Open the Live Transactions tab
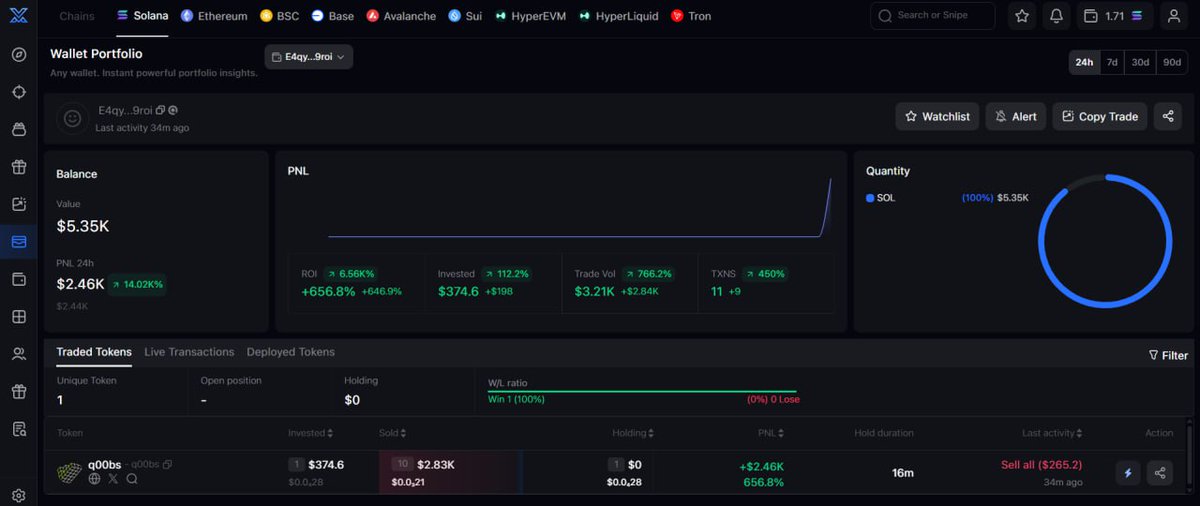 189,352
